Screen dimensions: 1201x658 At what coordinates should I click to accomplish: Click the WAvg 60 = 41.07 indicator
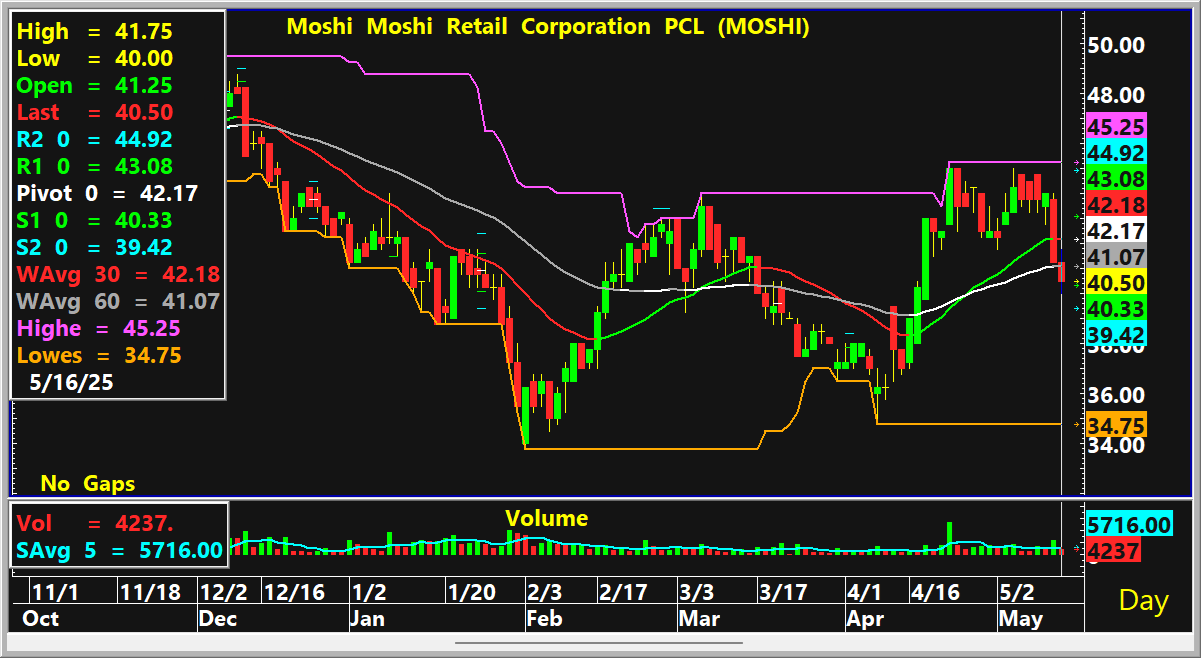118,301
